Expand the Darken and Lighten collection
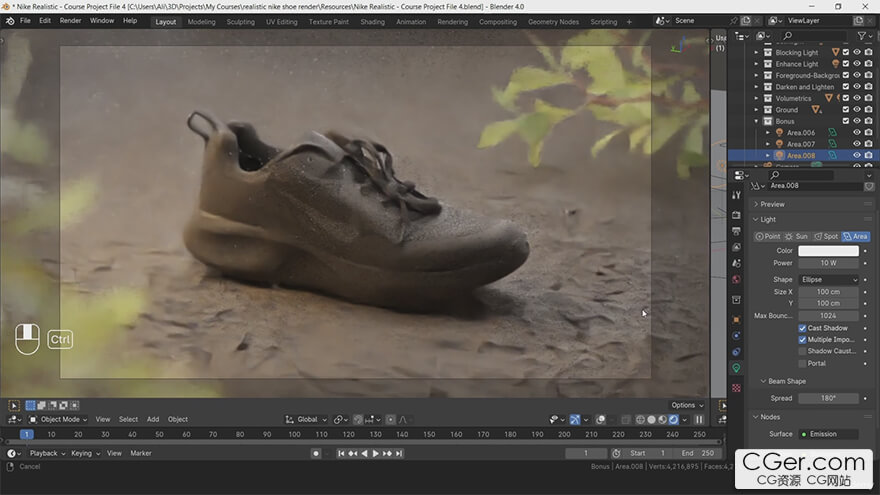 tap(756, 87)
